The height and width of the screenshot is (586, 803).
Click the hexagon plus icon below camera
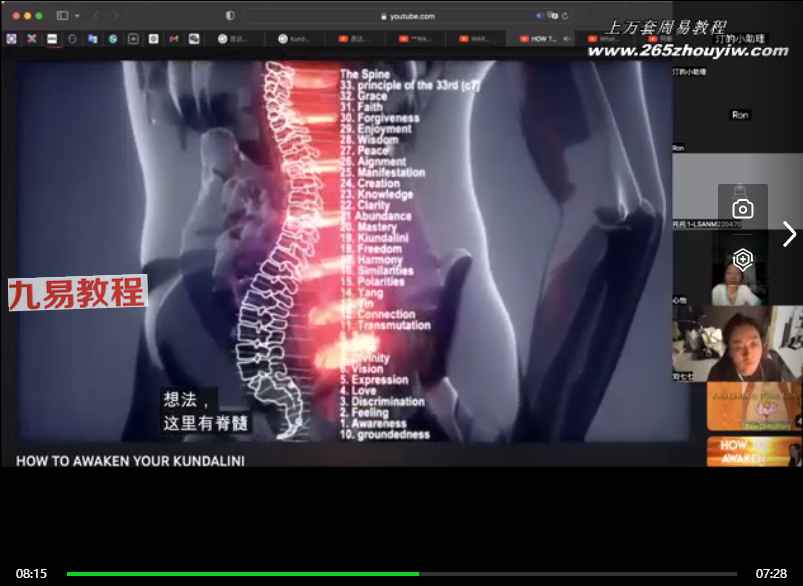(742, 260)
